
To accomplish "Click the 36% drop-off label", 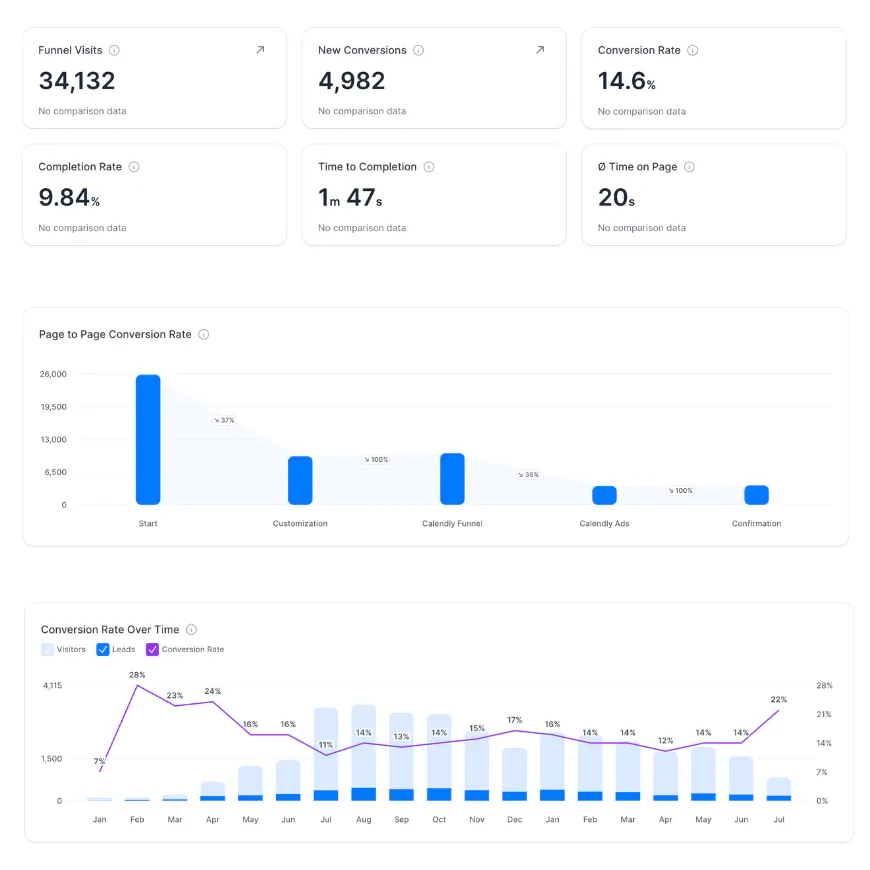I will [x=528, y=475].
